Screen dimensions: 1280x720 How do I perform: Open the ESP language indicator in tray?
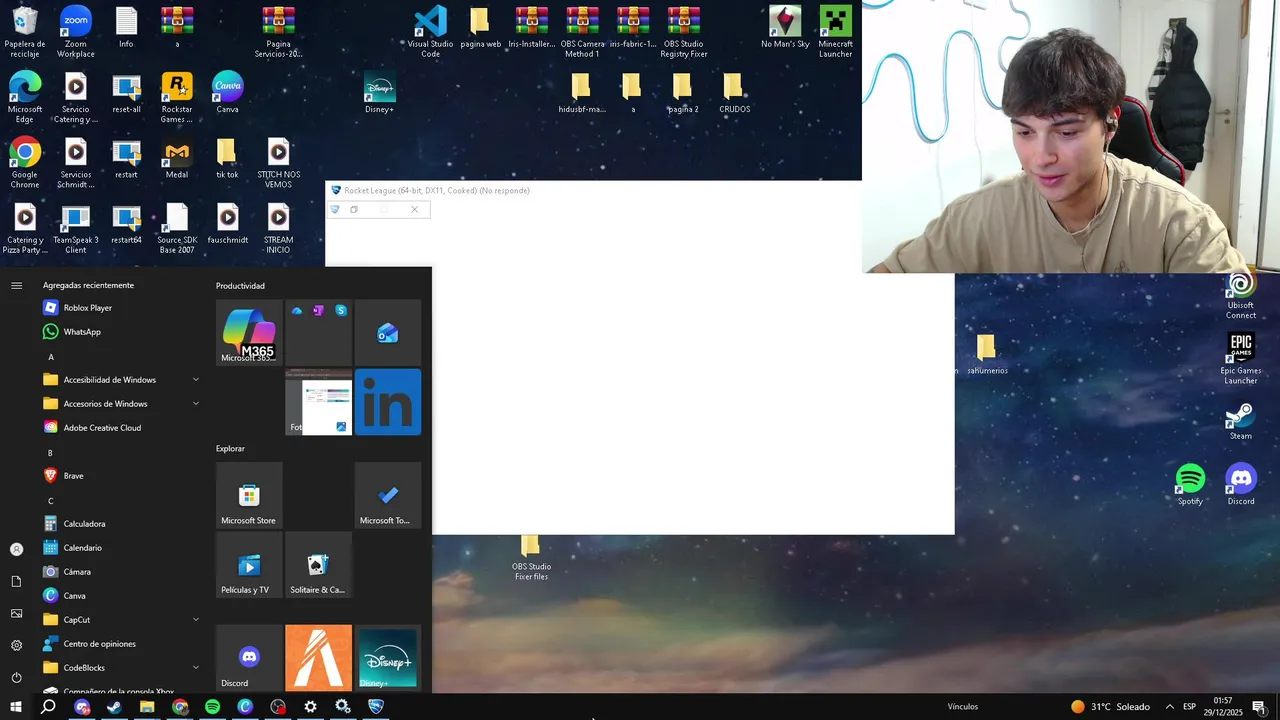tap(1189, 707)
